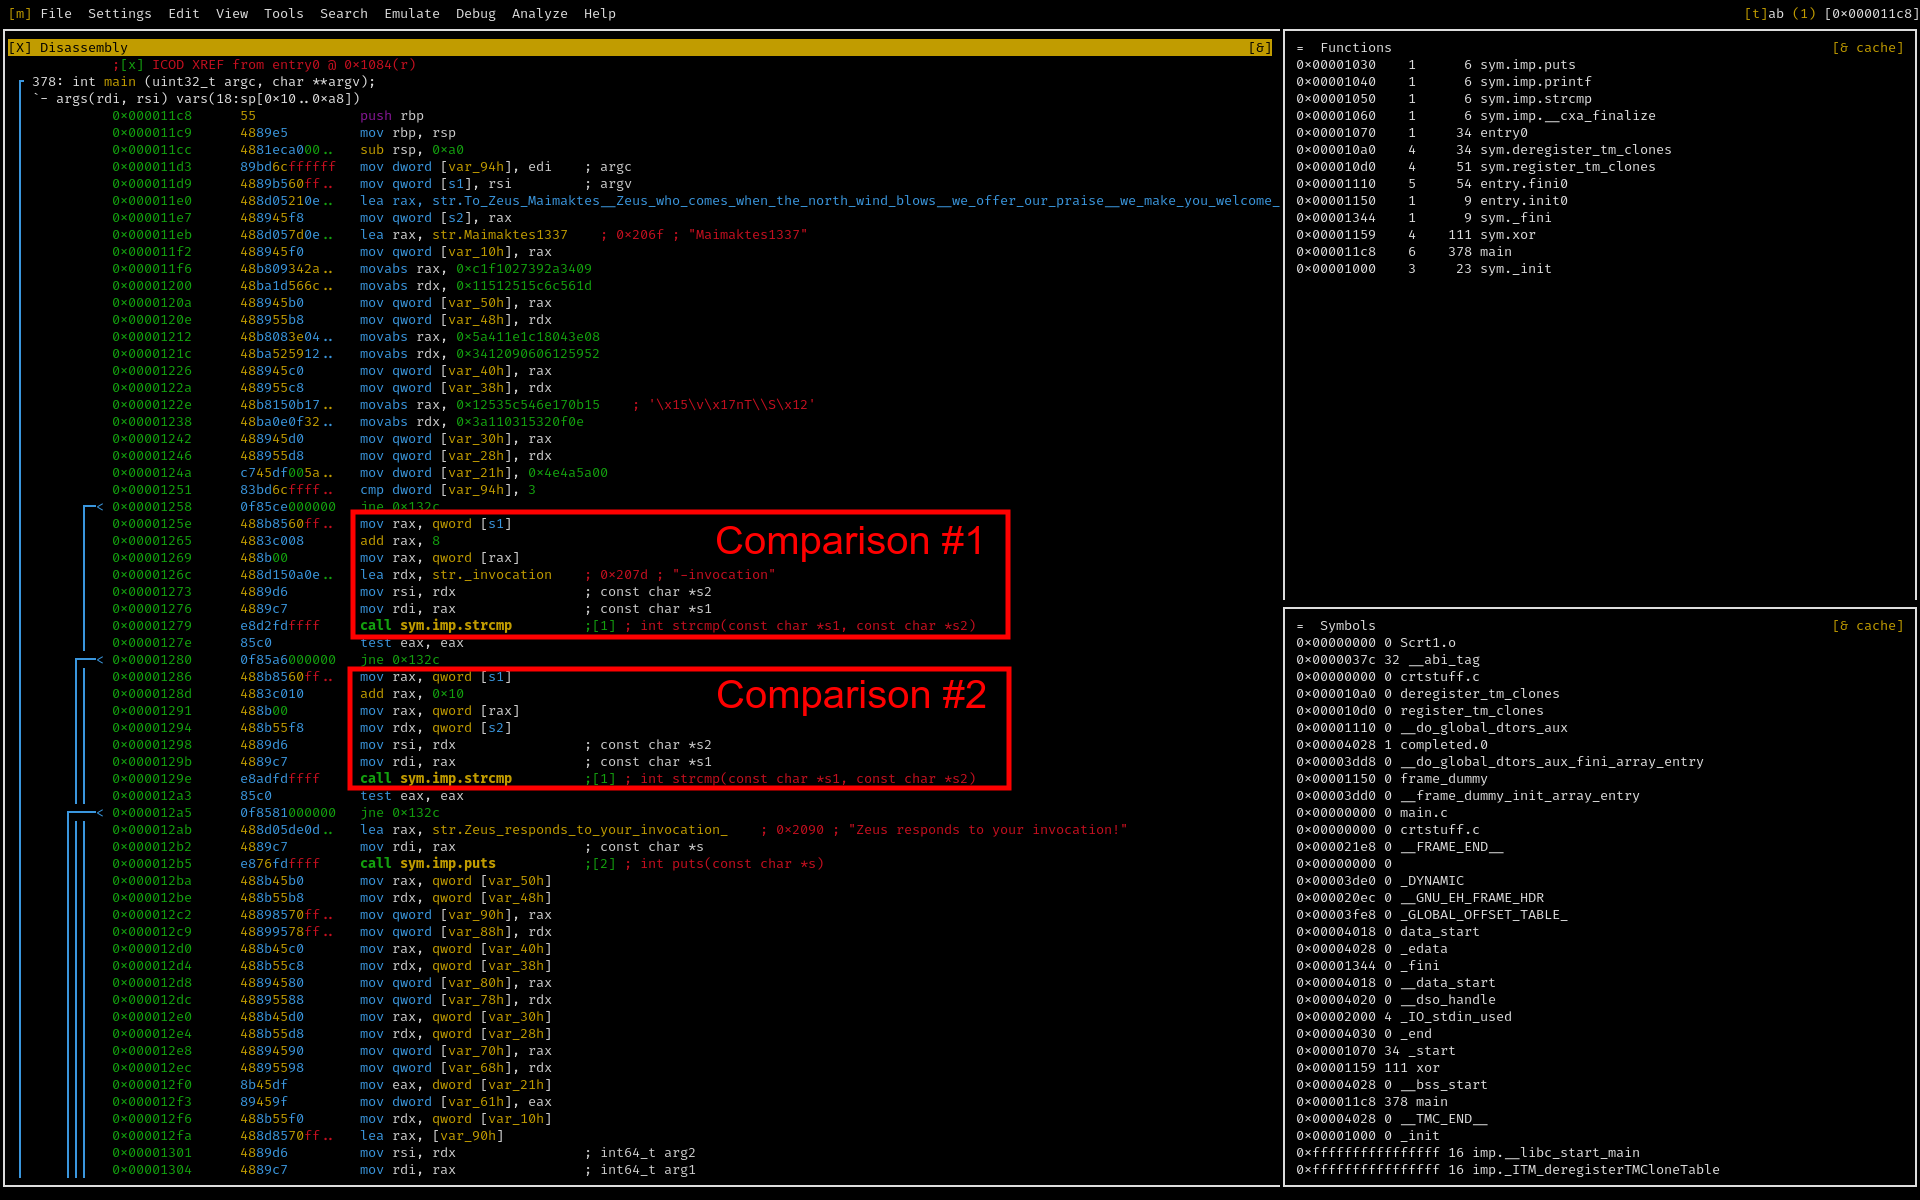Select sym.xor in Functions list
The image size is (1920, 1200).
click(x=1507, y=235)
